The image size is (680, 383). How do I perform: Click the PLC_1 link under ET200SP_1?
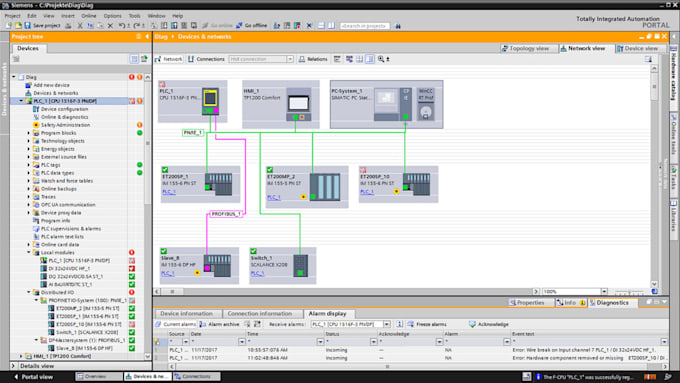coord(169,192)
